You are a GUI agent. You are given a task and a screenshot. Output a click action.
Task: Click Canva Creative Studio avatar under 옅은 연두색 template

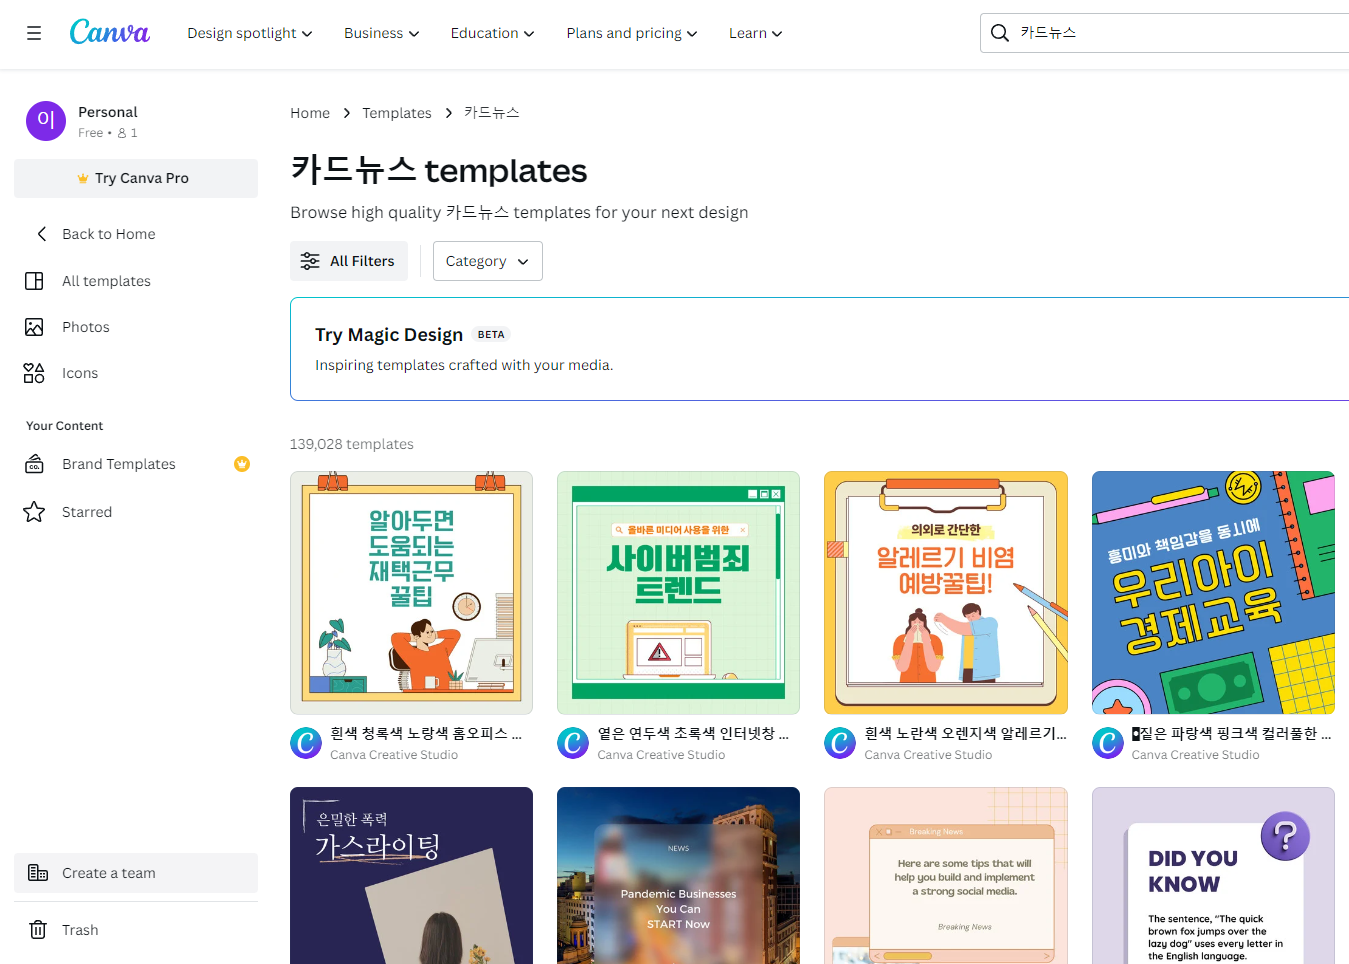pyautogui.click(x=573, y=743)
